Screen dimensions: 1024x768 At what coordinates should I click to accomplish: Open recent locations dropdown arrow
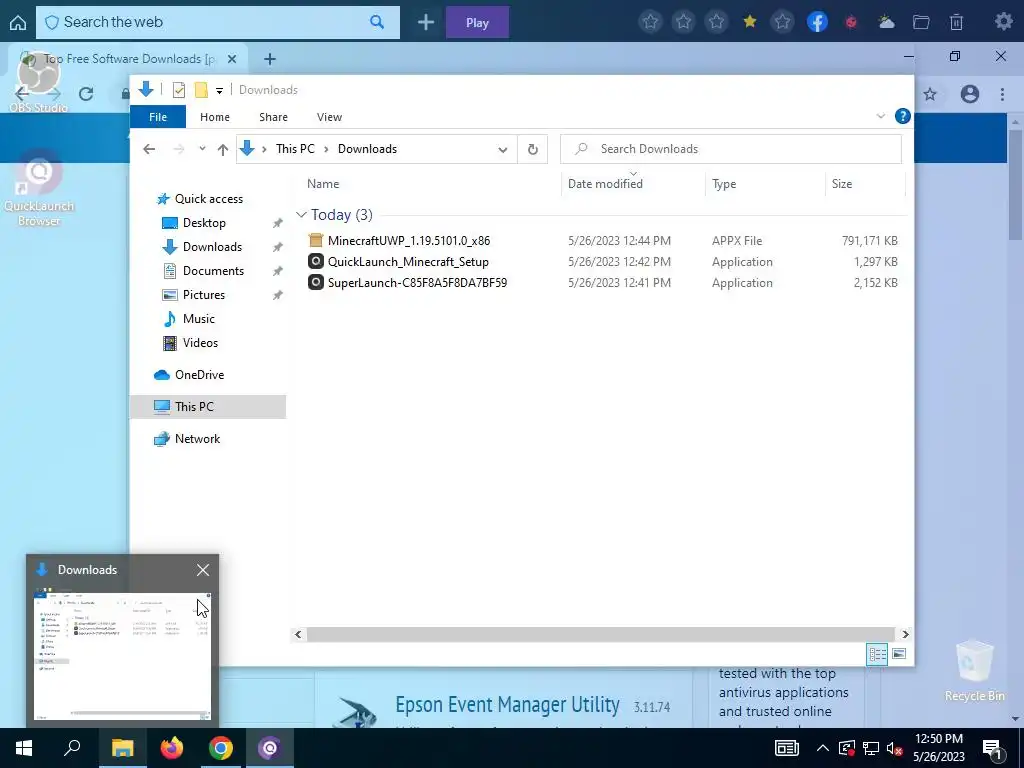coord(202,149)
